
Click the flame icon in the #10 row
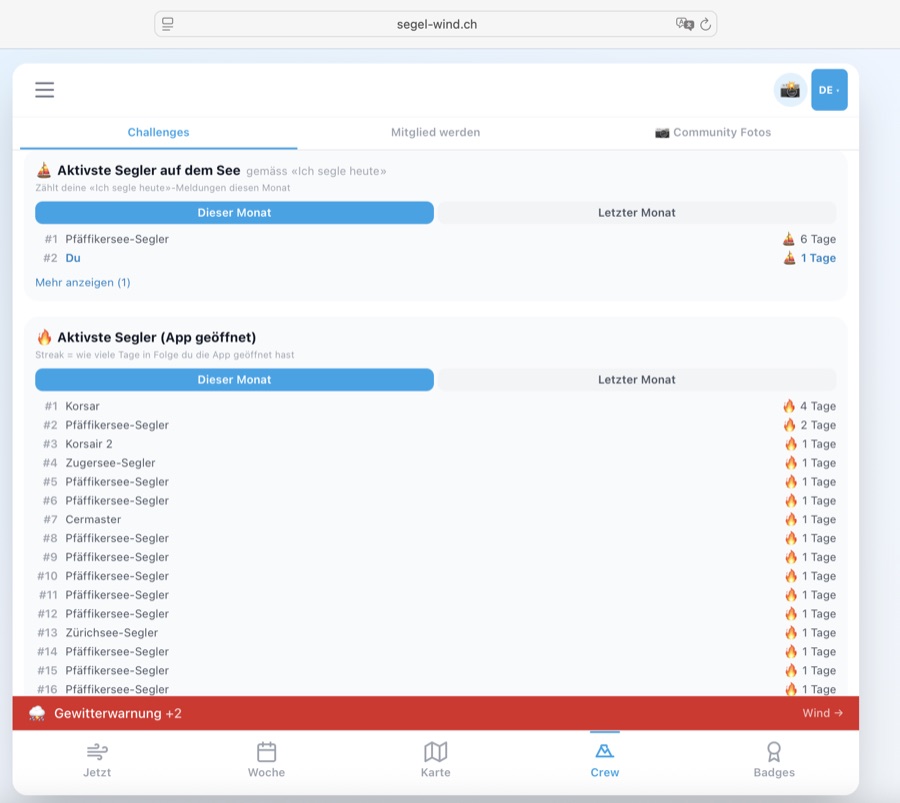tap(791, 576)
